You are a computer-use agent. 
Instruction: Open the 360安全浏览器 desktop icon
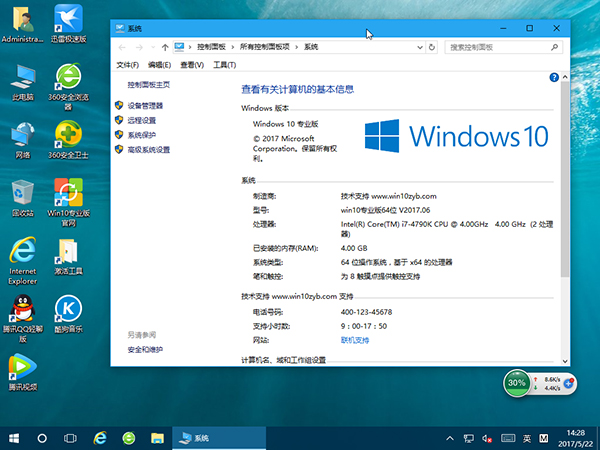68,78
